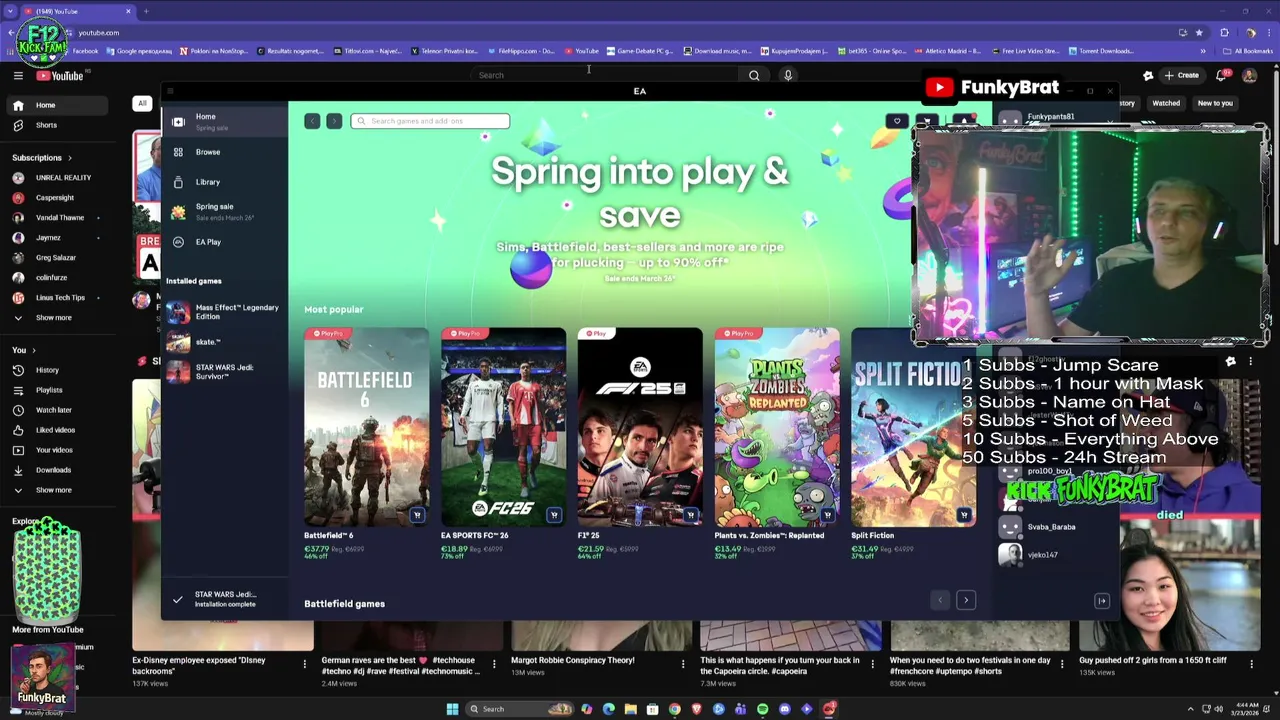Open options for two festivals video
The image size is (1280, 720).
pos(1062,663)
